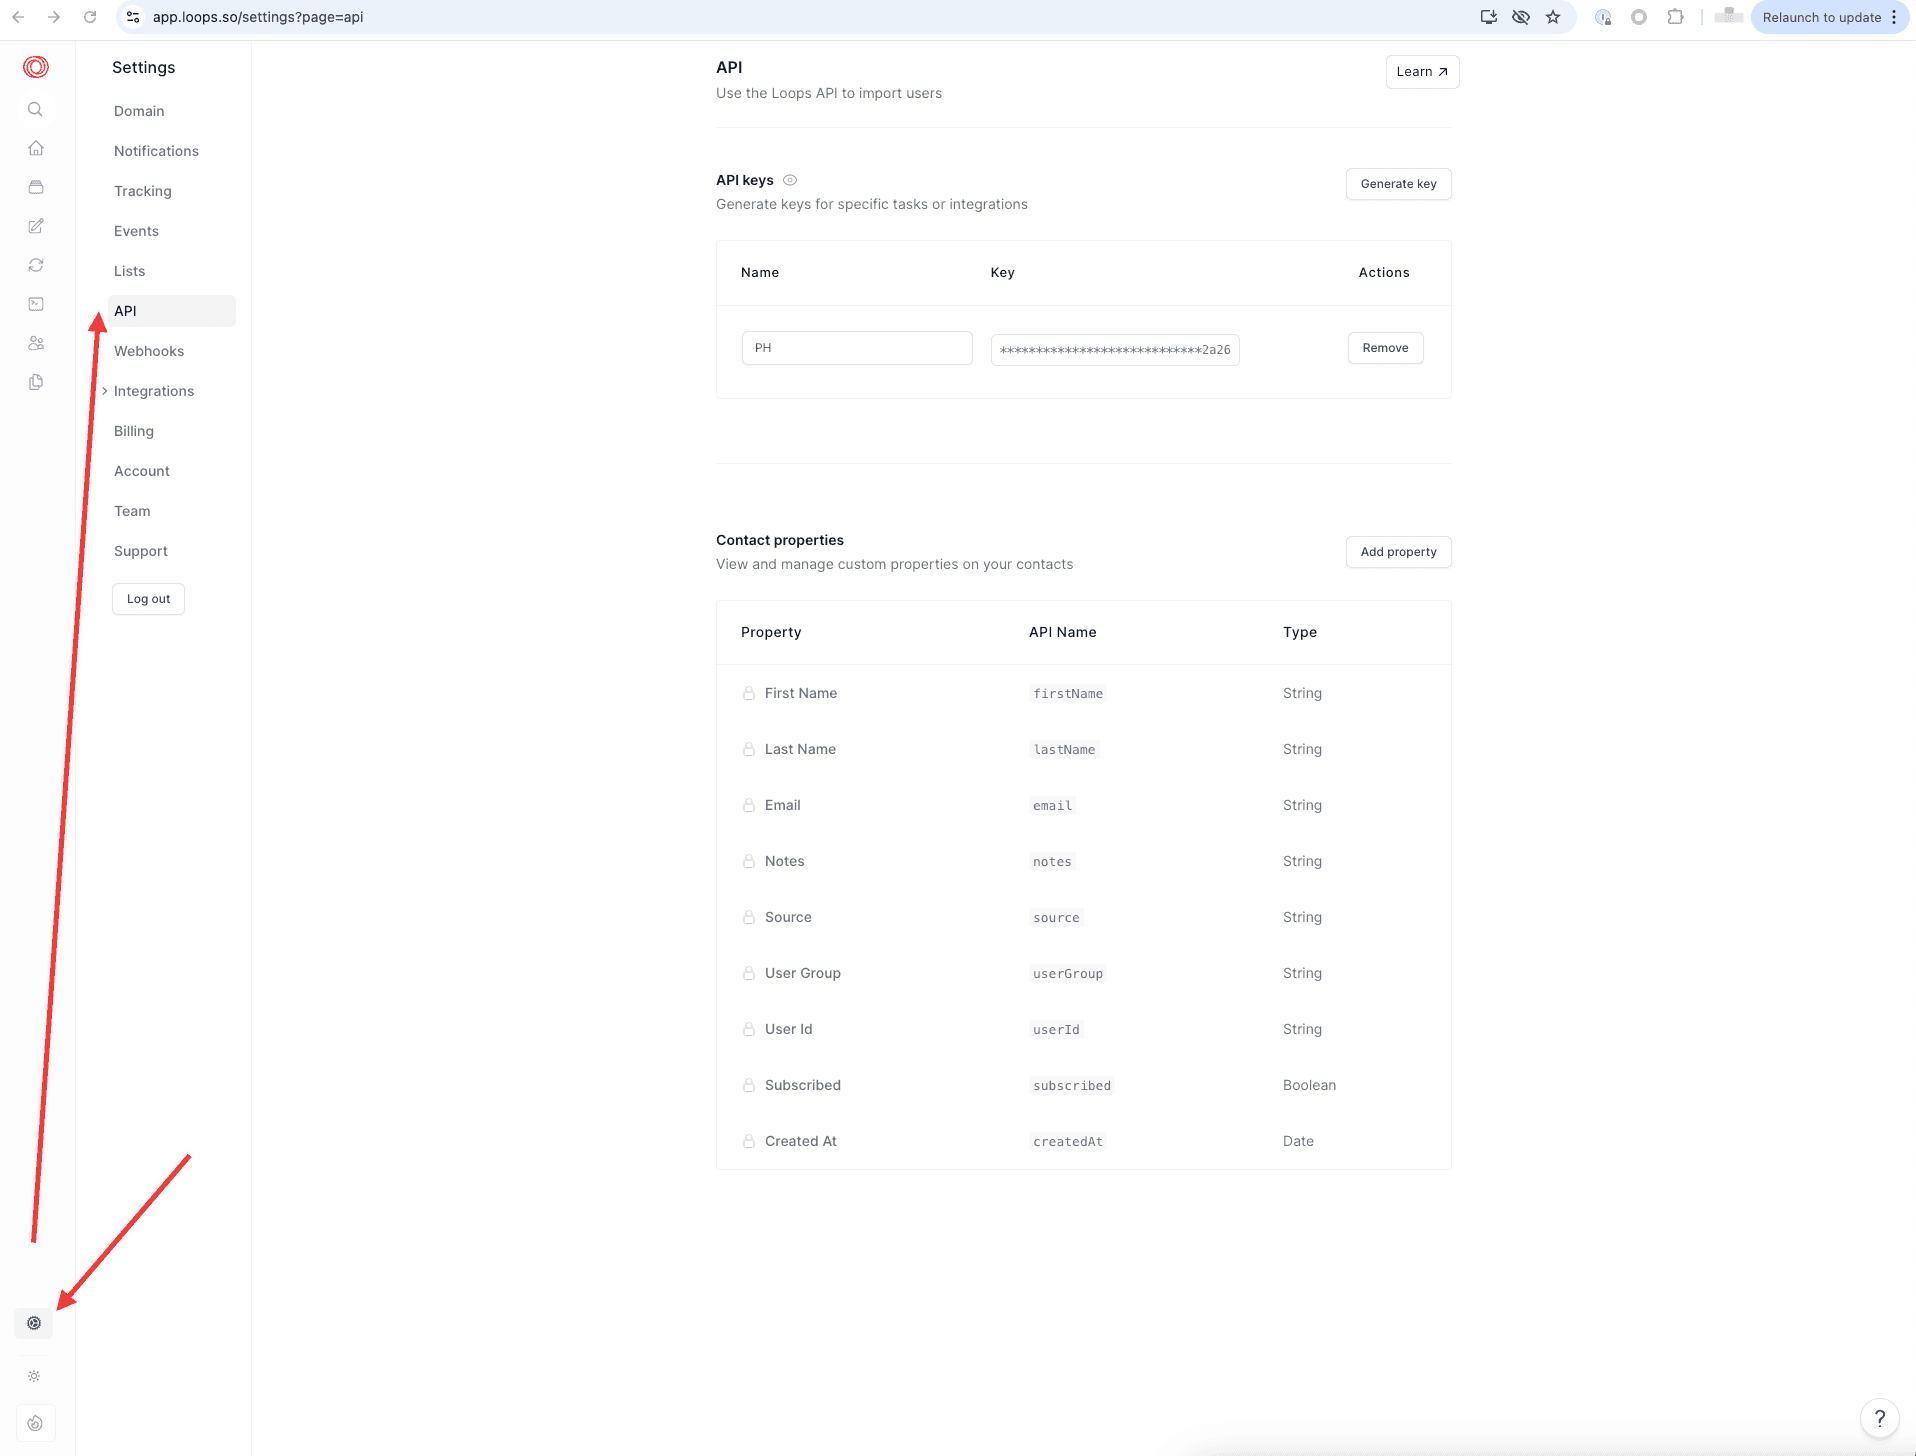Click the browser back arrow
This screenshot has height=1456, width=1916.
(18, 17)
